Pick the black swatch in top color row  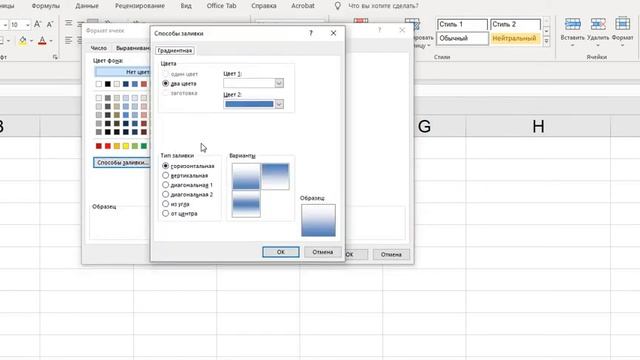click(x=108, y=84)
